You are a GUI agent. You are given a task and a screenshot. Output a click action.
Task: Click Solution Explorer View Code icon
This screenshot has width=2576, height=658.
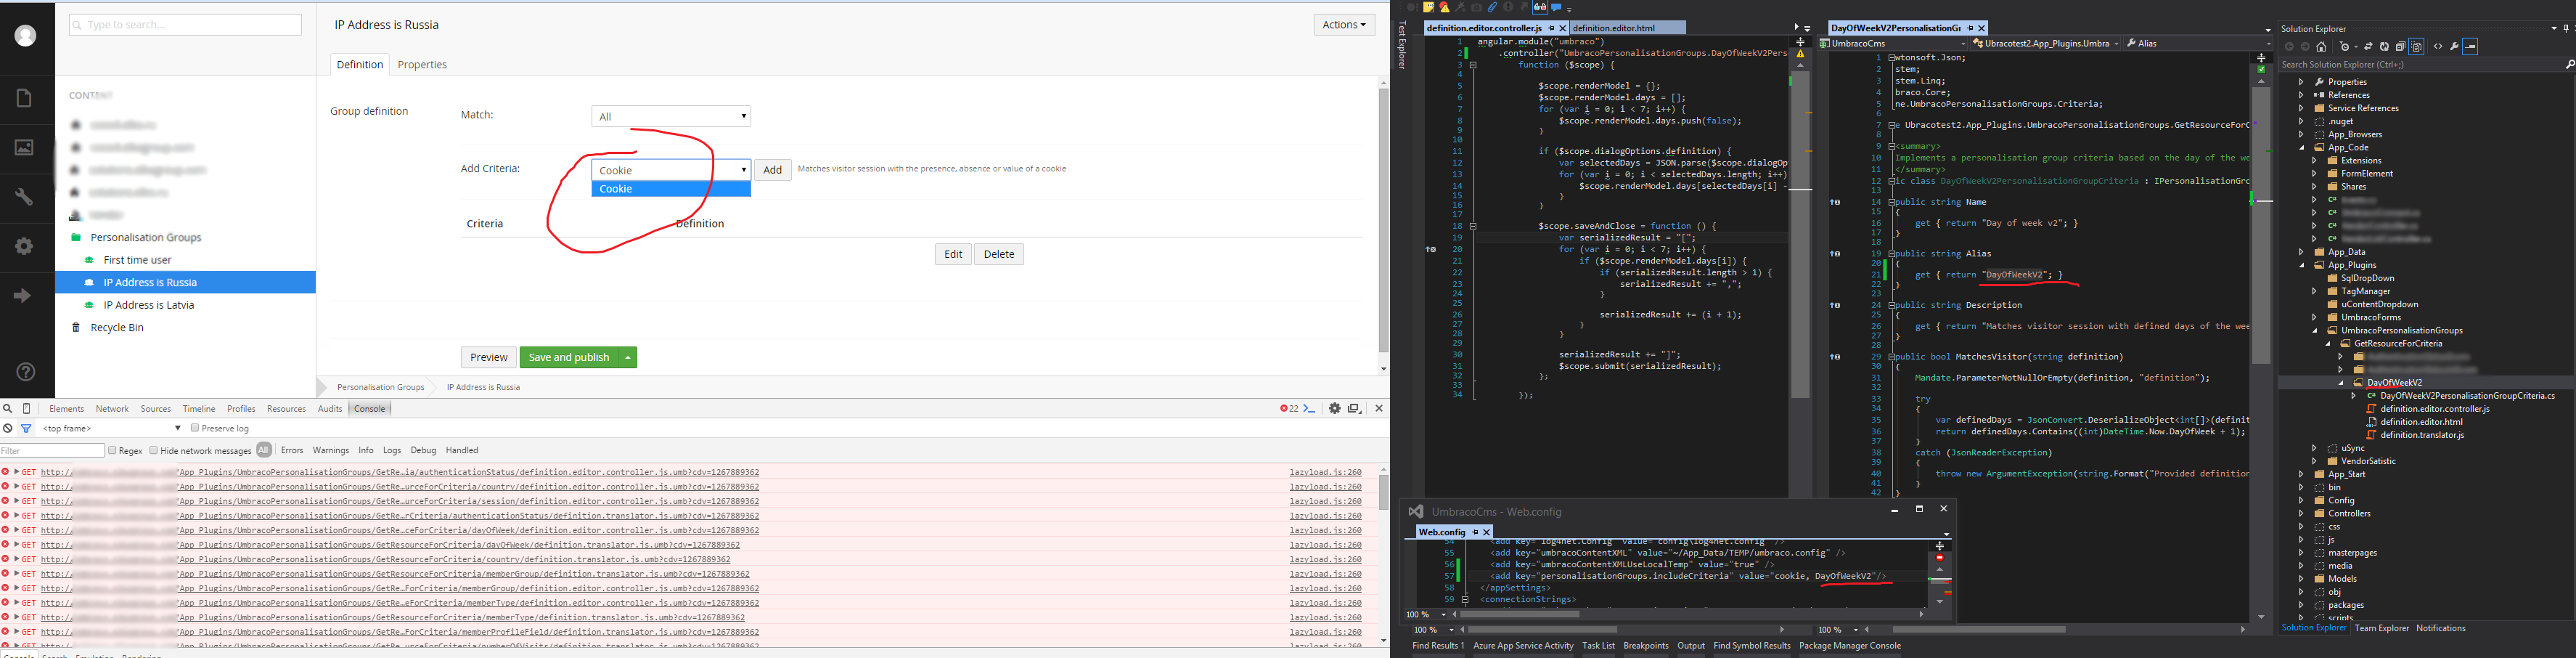[x=2438, y=47]
